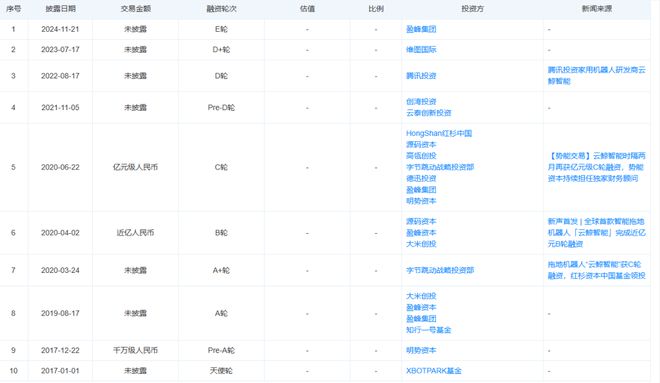Click the E轮 round cell

pyautogui.click(x=221, y=29)
